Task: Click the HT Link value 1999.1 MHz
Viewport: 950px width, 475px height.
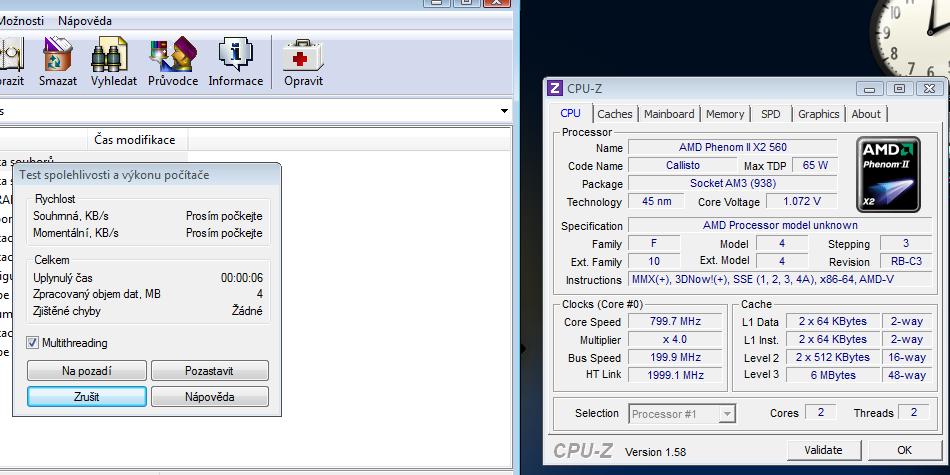Action: (675, 375)
